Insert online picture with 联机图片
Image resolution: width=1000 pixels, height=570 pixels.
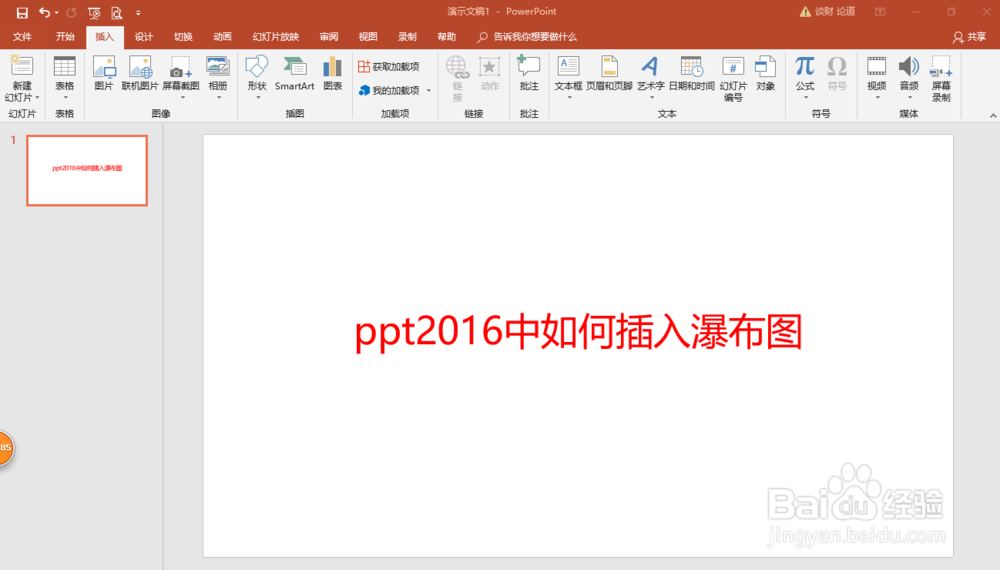140,73
